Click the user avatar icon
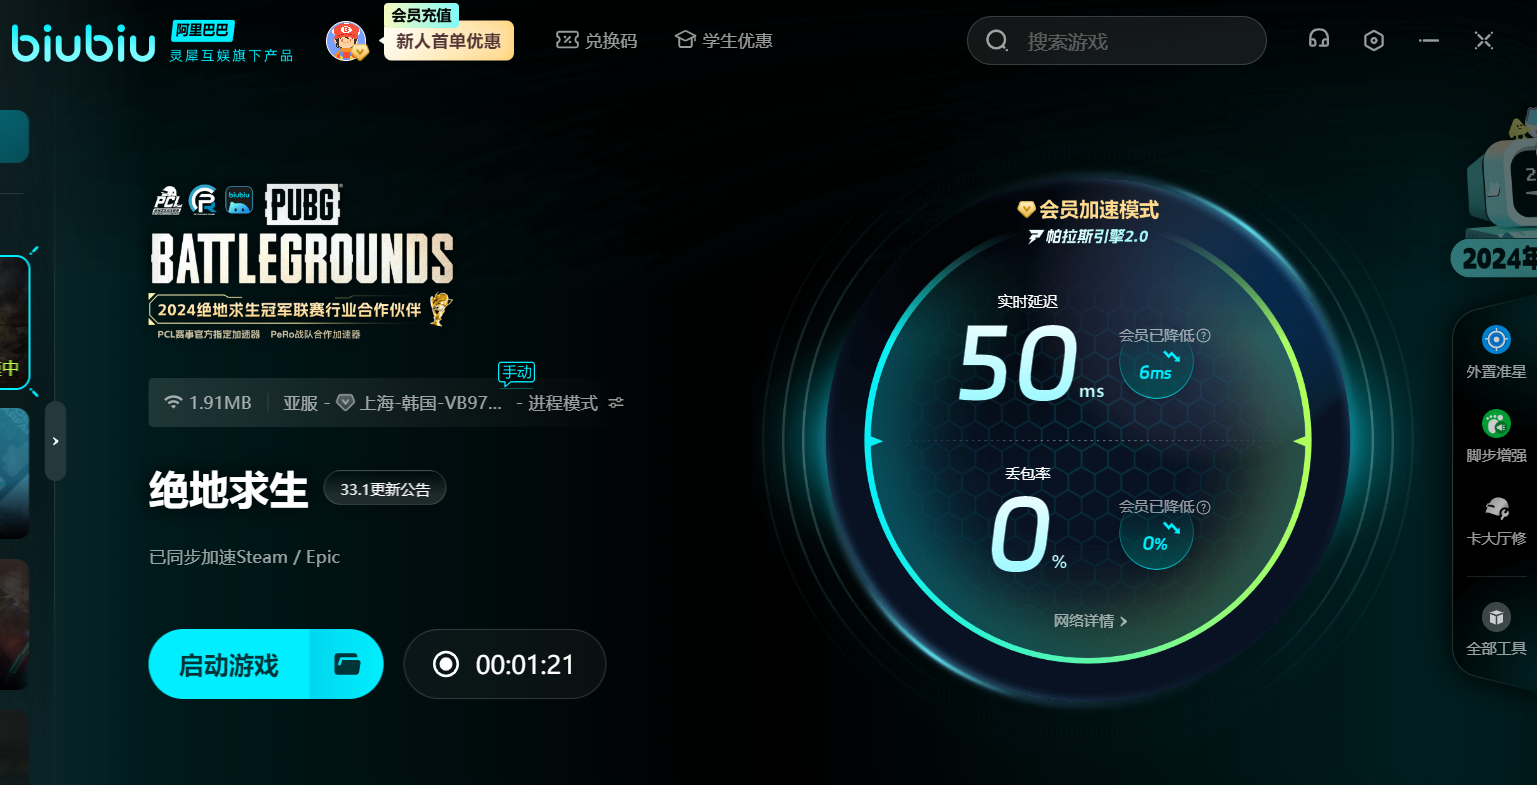Viewport: 1537px width, 785px height. pyautogui.click(x=345, y=41)
